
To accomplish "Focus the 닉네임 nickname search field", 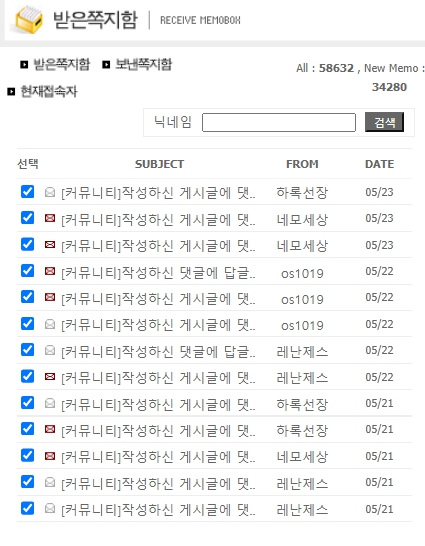I will (279, 122).
